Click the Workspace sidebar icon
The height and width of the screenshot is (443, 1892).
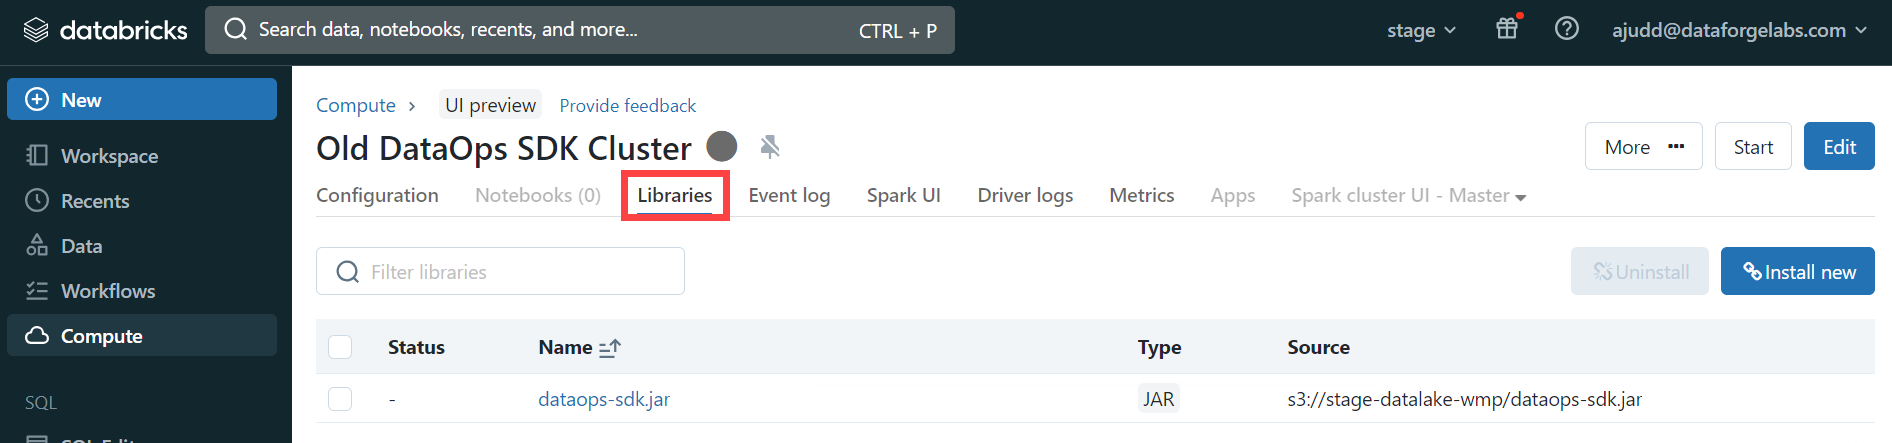coord(37,155)
